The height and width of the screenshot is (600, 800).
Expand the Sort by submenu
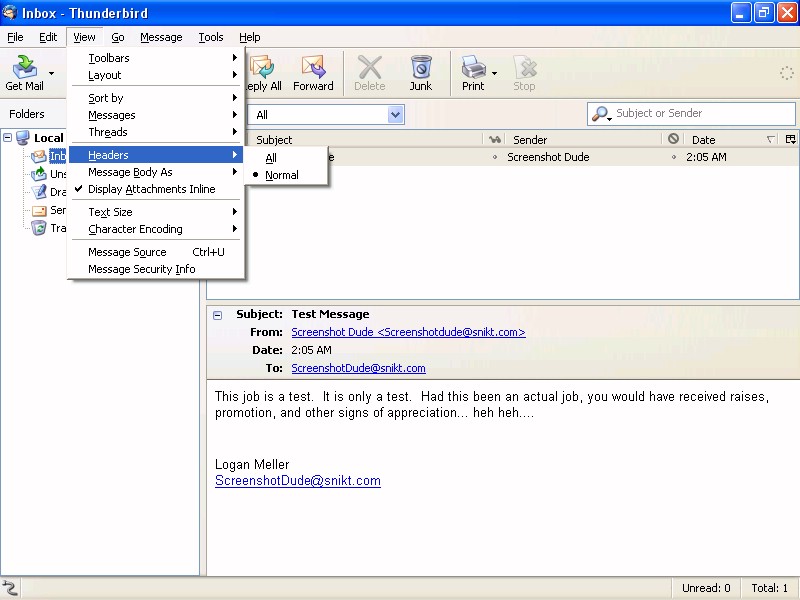(156, 98)
